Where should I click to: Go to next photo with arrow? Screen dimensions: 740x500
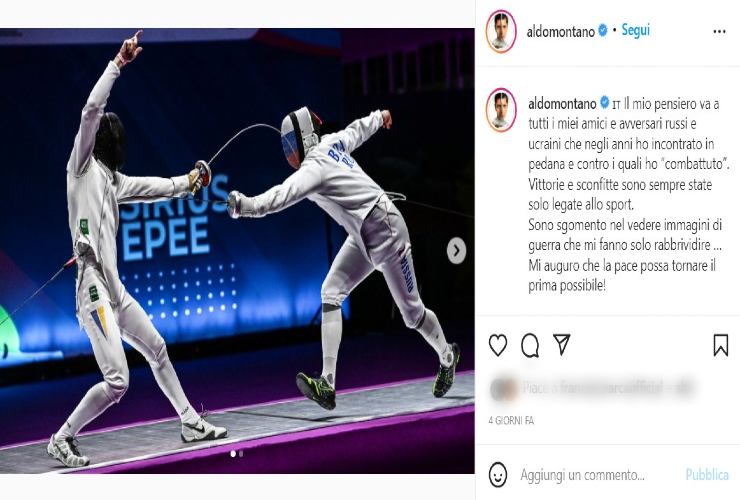[x=456, y=251]
